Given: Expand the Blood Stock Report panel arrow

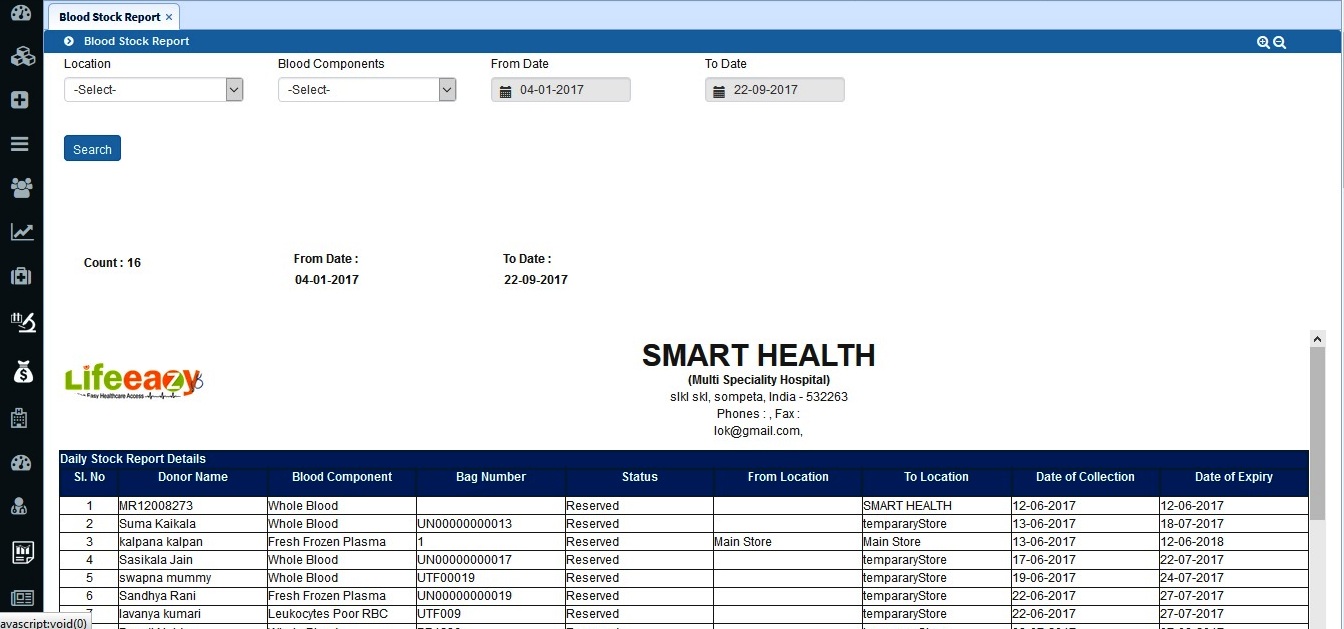Looking at the screenshot, I should (x=69, y=42).
